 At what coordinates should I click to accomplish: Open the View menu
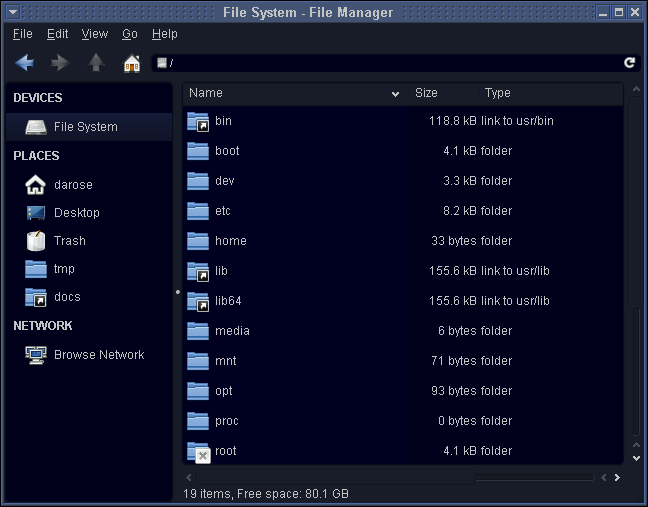tap(94, 34)
